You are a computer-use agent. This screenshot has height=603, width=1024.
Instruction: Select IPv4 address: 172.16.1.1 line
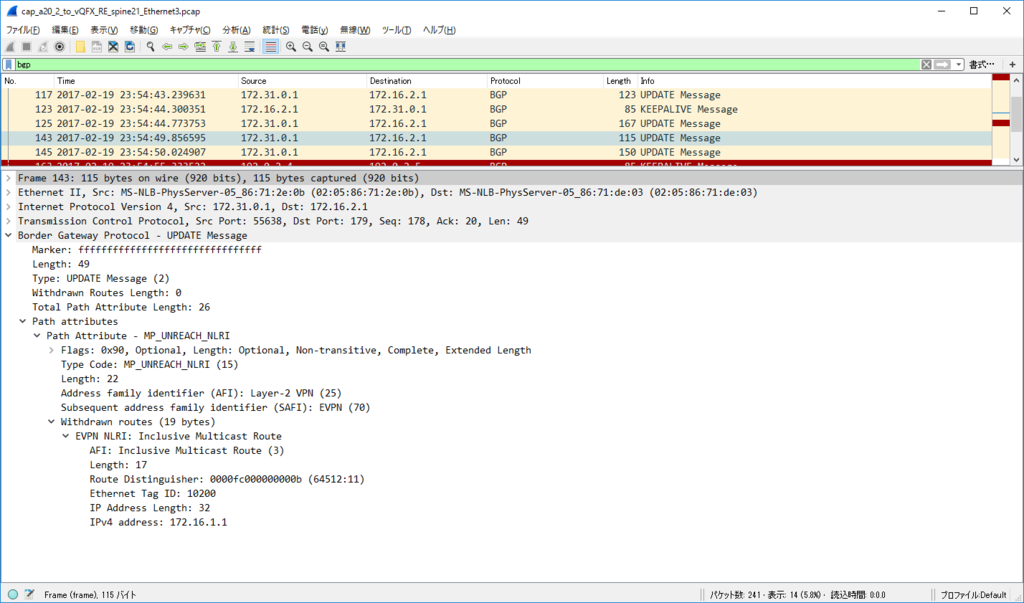(158, 523)
